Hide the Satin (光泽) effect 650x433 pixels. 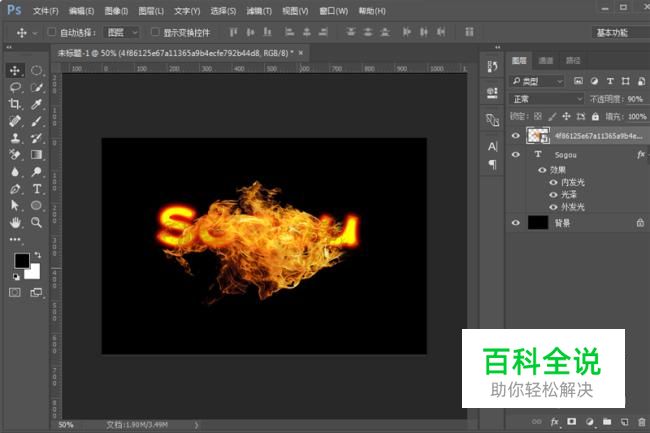[553, 195]
